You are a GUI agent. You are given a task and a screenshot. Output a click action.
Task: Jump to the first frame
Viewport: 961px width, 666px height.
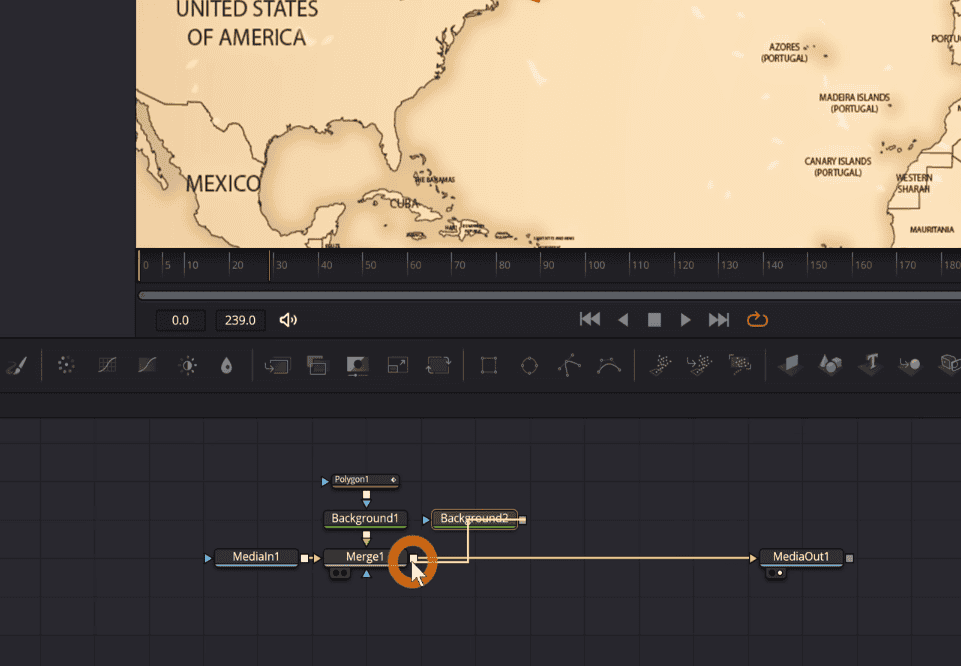[x=590, y=319]
